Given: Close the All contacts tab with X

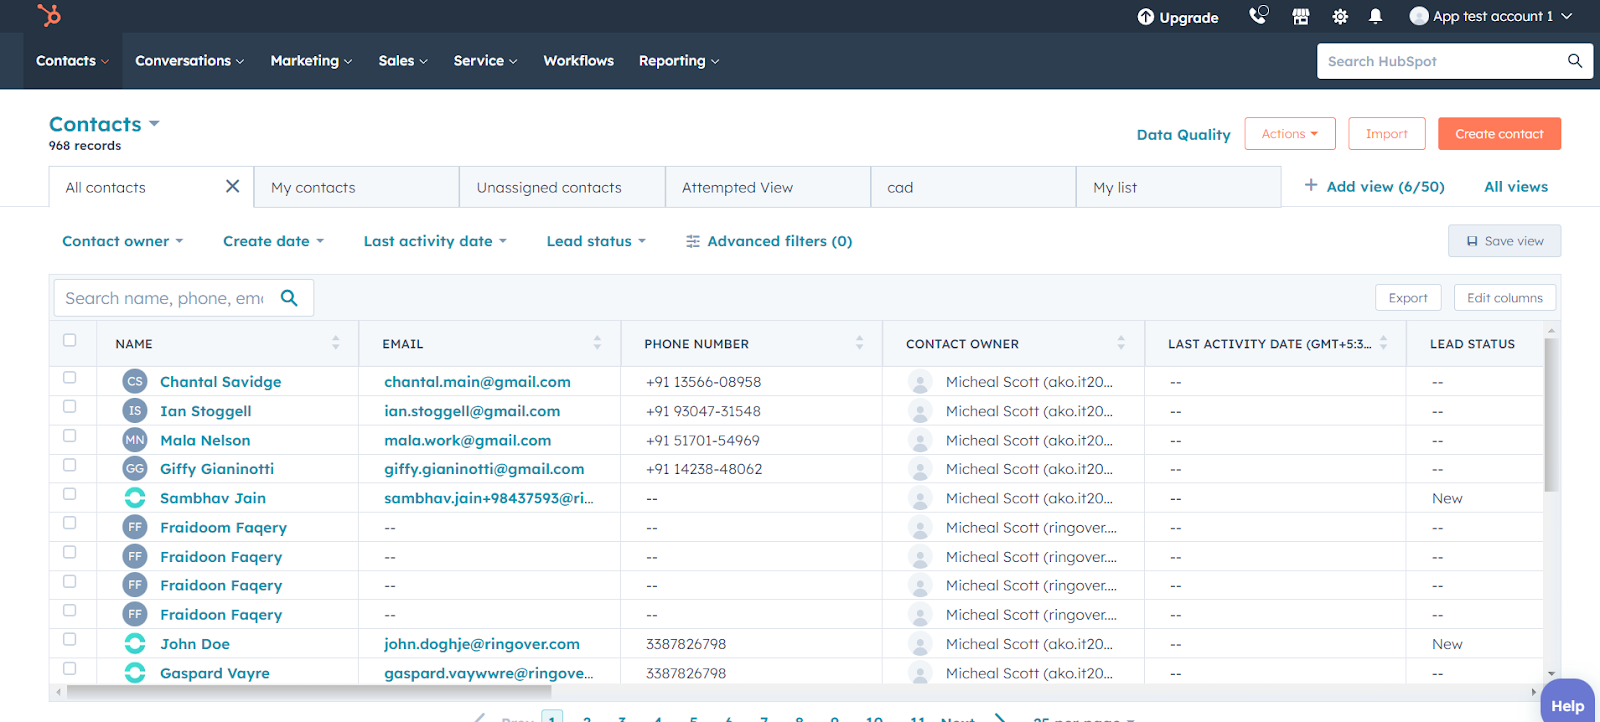Looking at the screenshot, I should pyautogui.click(x=233, y=186).
